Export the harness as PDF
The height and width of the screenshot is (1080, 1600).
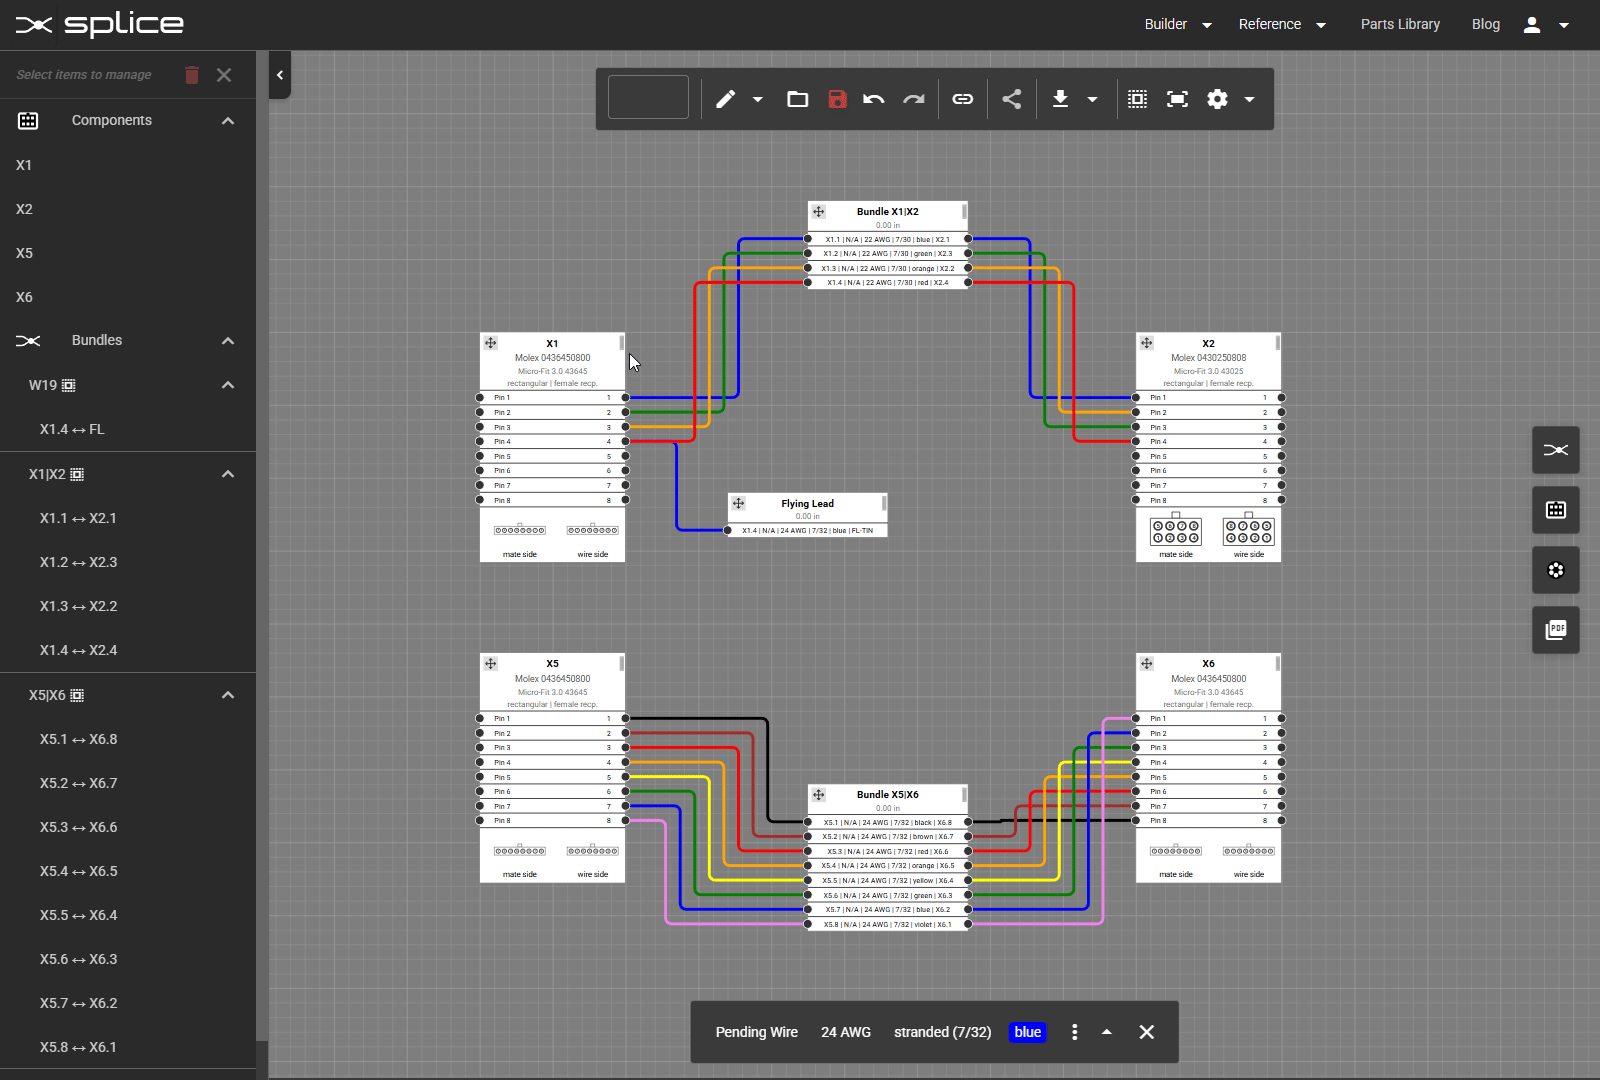pyautogui.click(x=1556, y=630)
